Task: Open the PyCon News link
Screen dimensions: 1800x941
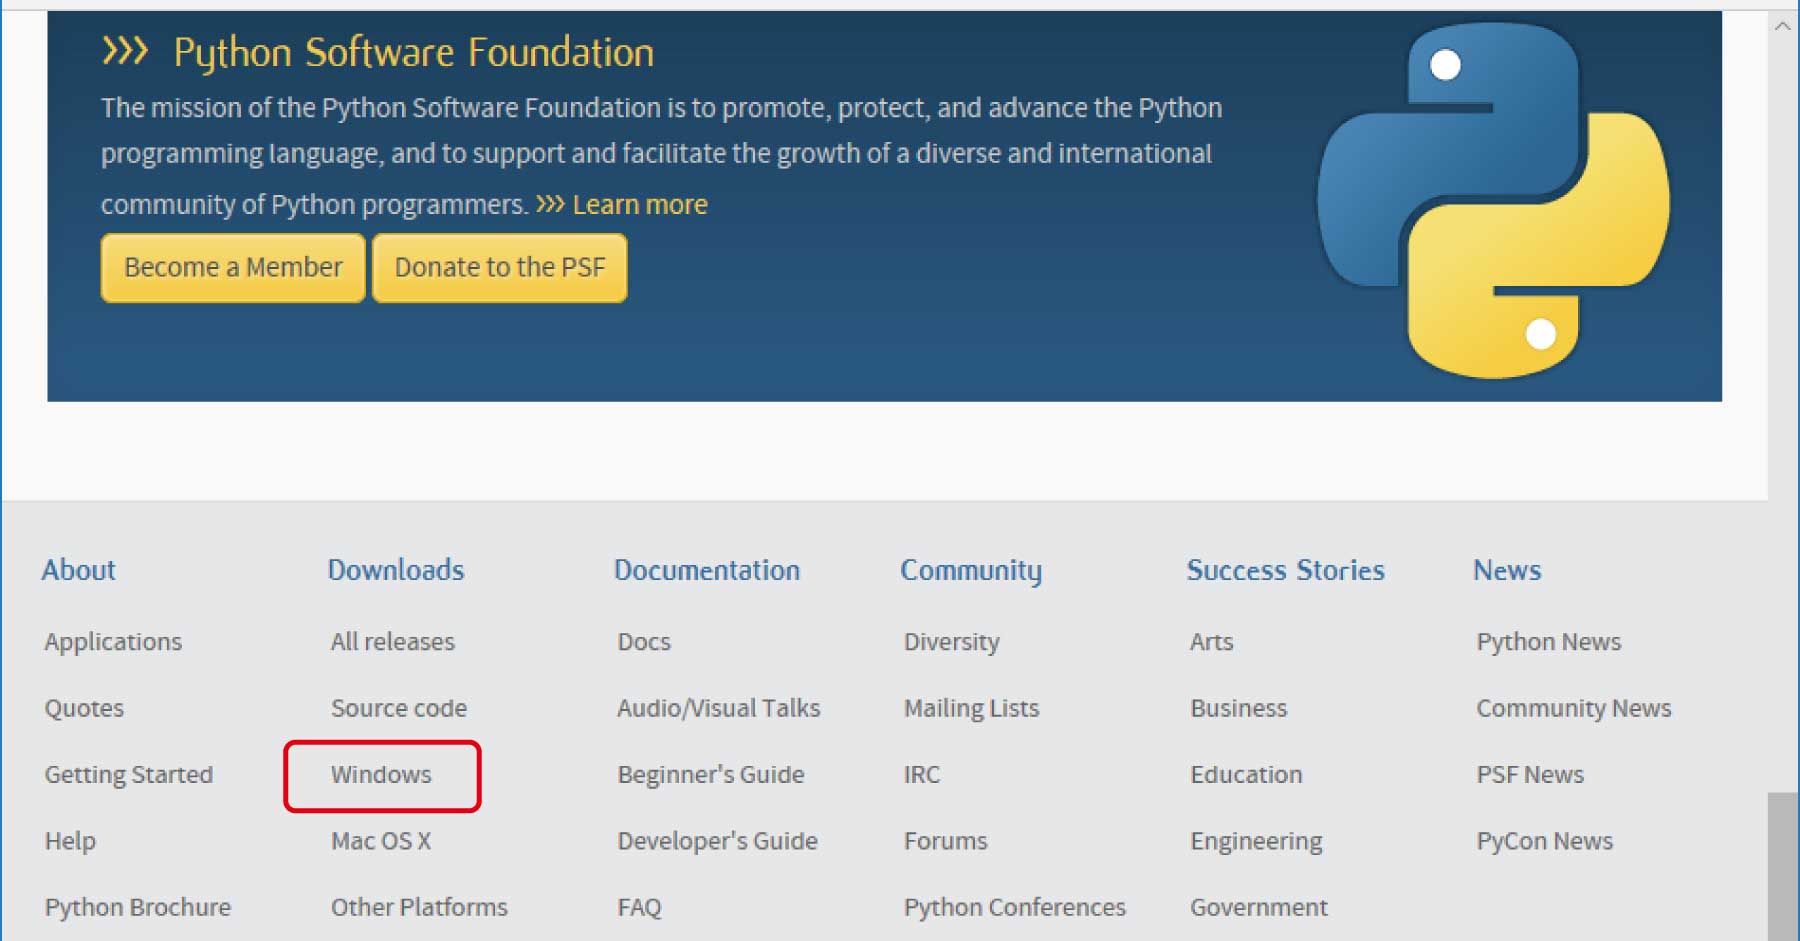Action: (x=1545, y=841)
